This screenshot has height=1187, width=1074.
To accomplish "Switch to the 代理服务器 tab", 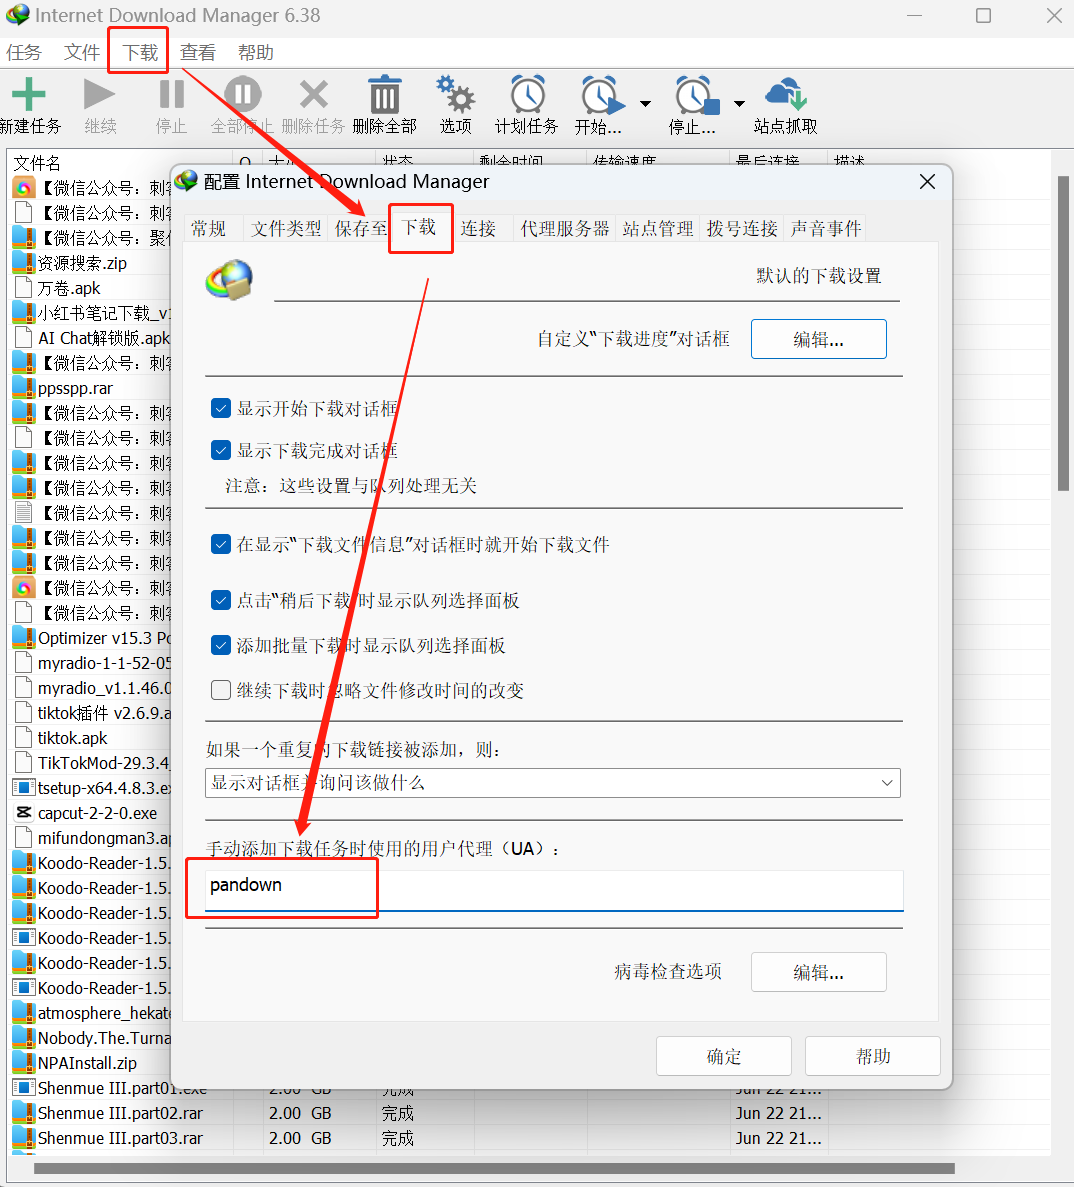I will point(565,229).
